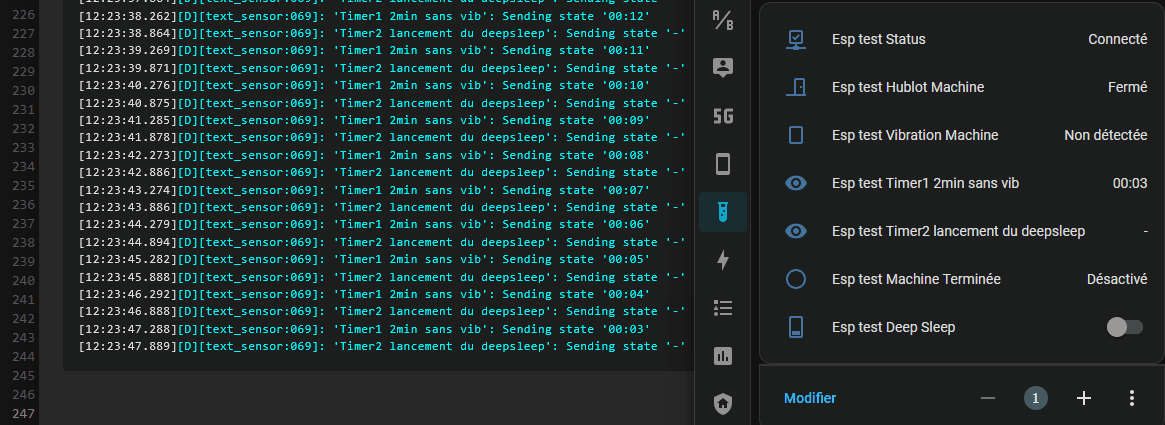Click the card position number 1 badge
This screenshot has height=425, width=1165.
click(1035, 398)
